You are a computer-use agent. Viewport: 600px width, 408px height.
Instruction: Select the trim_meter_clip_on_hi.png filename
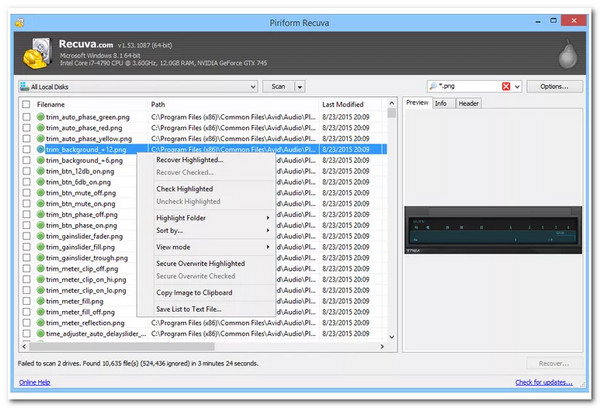(86, 279)
